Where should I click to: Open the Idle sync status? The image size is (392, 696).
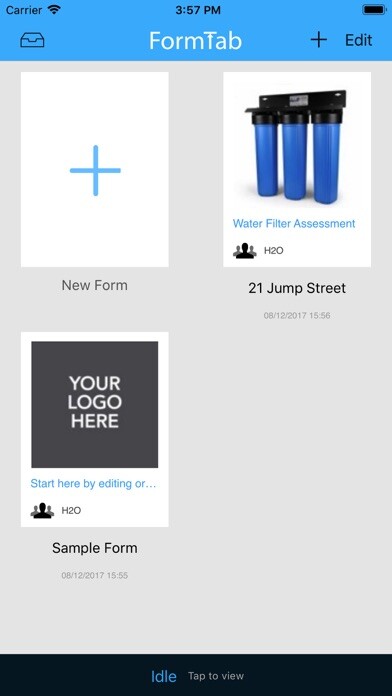click(x=164, y=676)
